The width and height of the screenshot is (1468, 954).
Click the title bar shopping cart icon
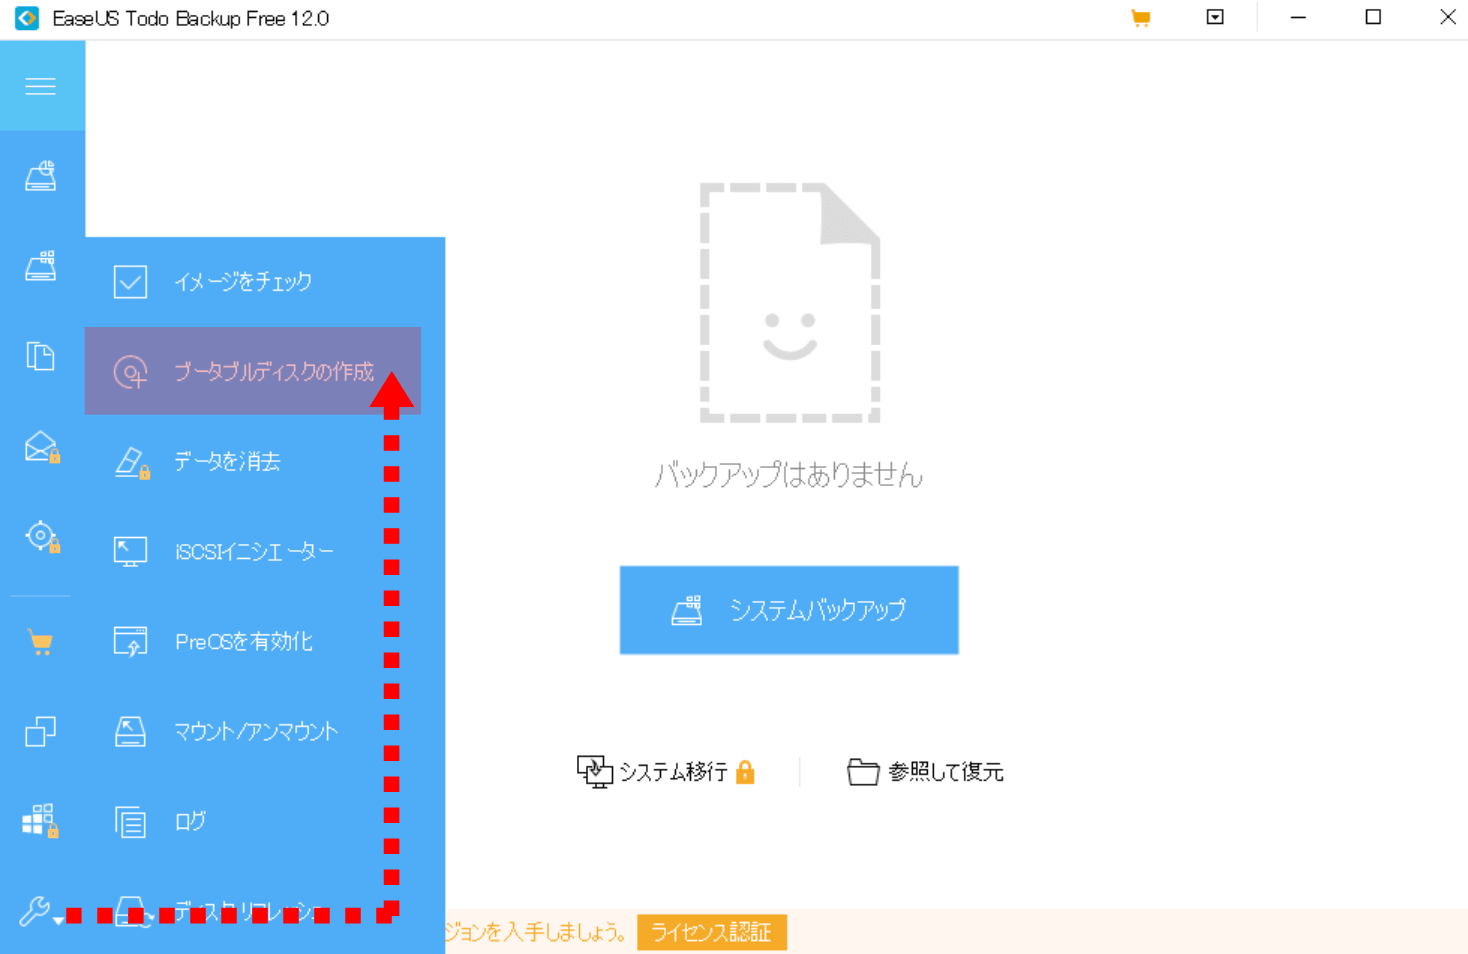(1140, 18)
